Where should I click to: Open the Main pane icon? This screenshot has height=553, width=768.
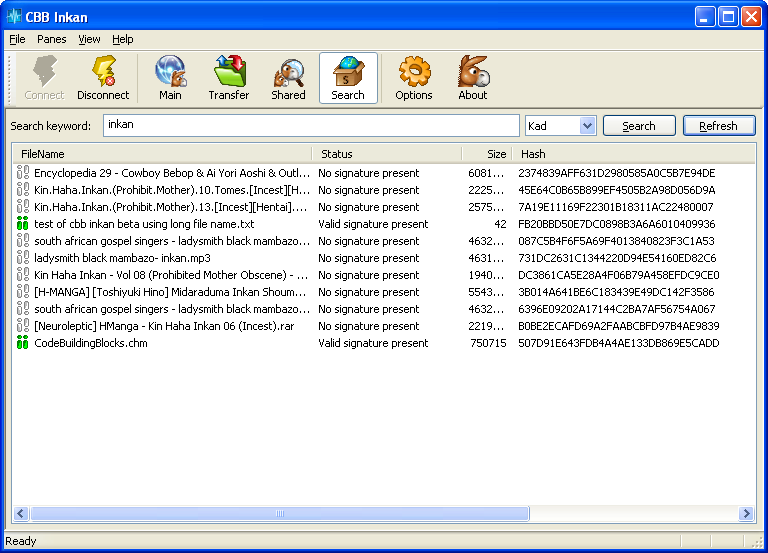[170, 71]
